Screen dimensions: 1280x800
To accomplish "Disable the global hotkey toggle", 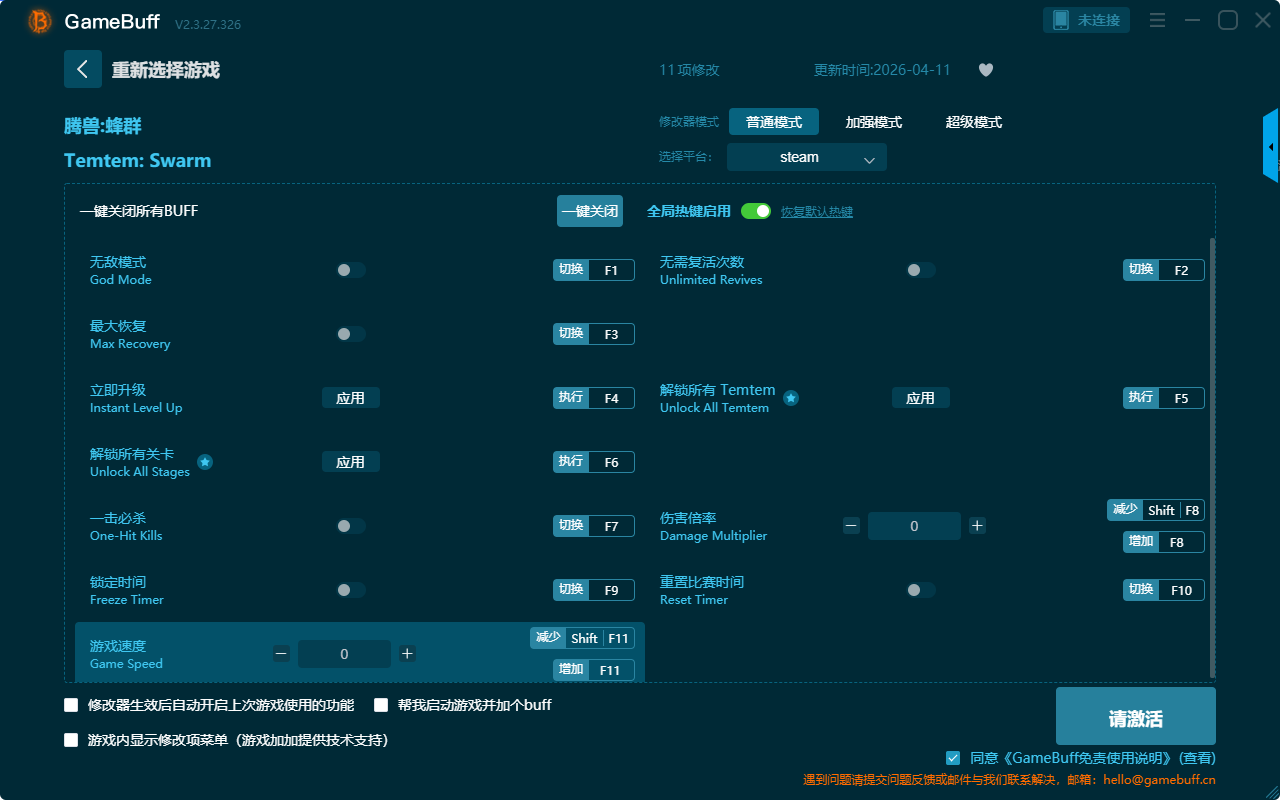I will pos(756,211).
